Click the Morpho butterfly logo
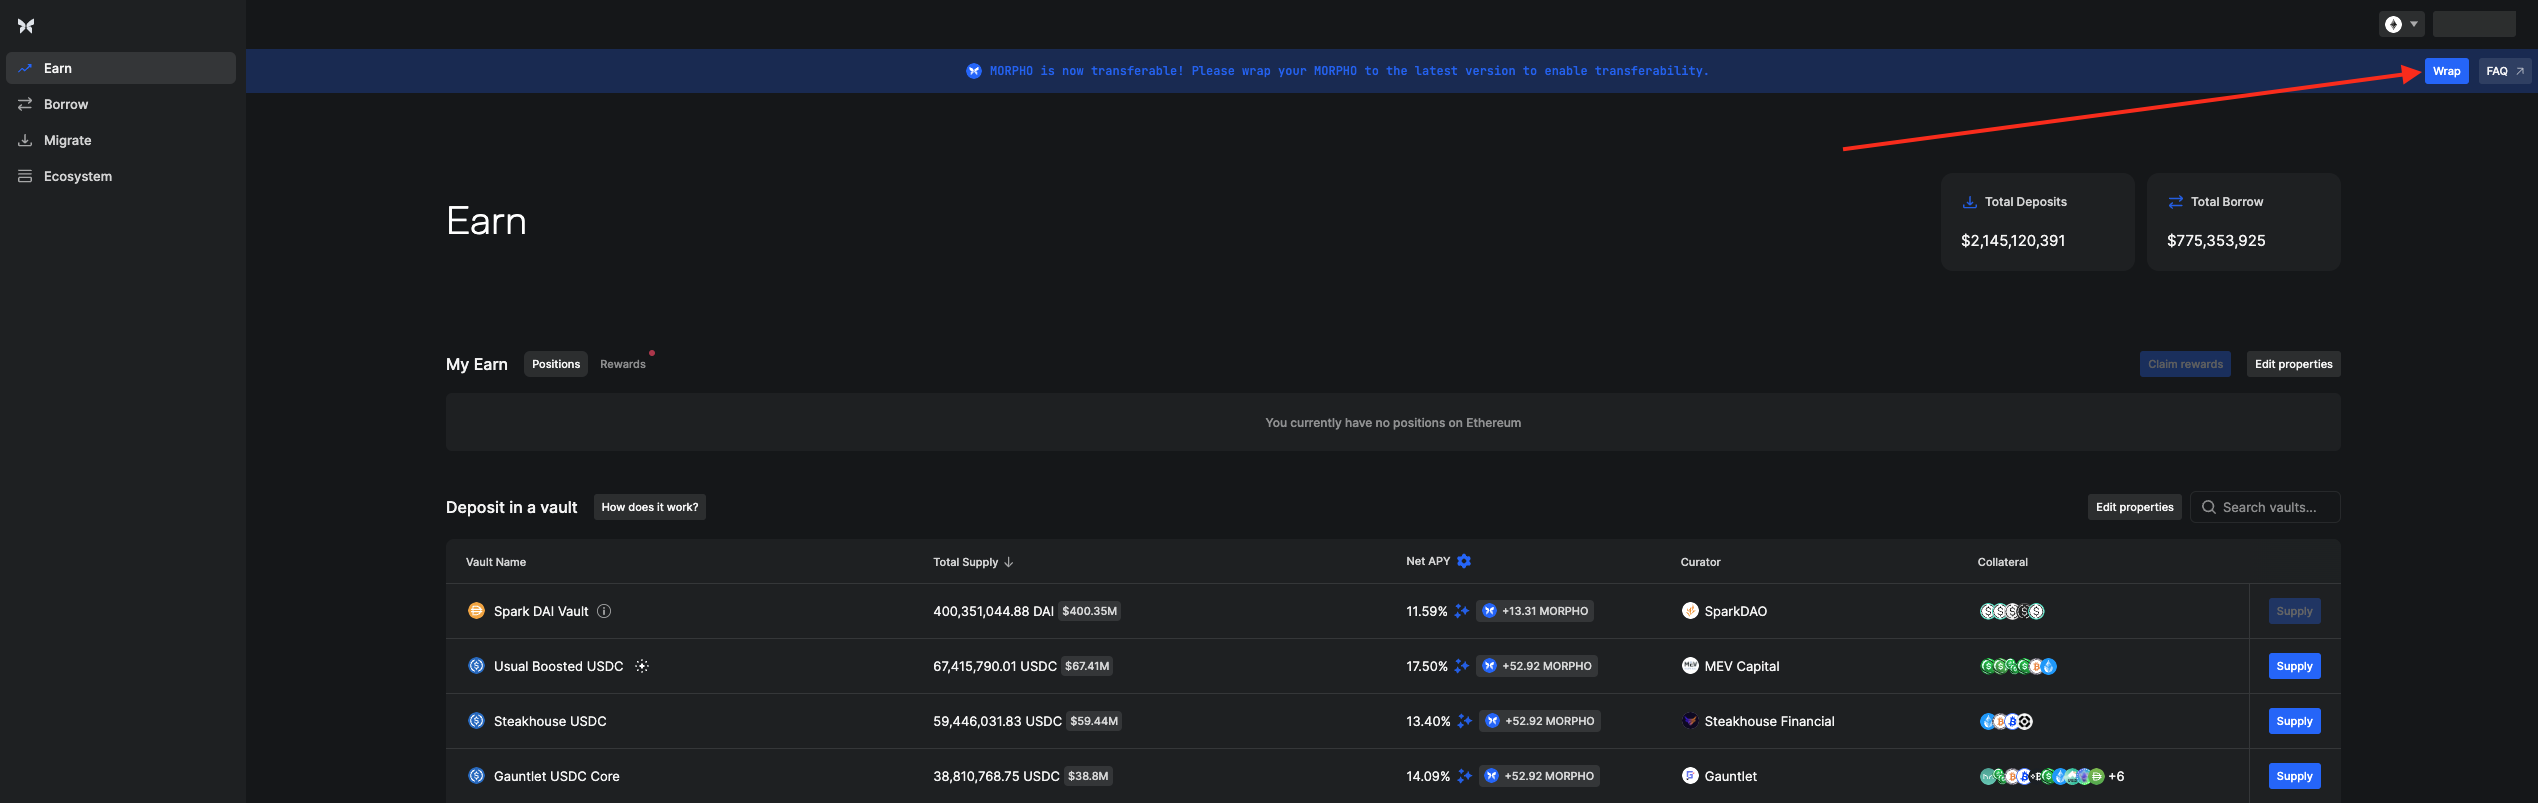The image size is (2538, 803). point(26,26)
